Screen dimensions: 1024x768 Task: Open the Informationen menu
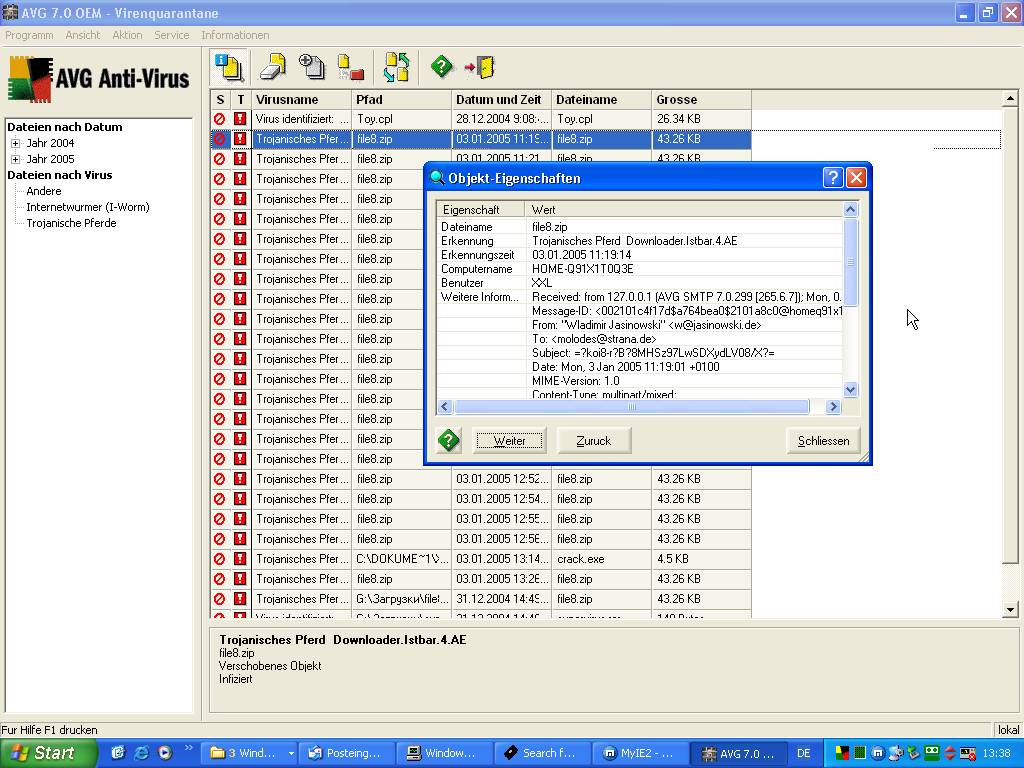(x=235, y=35)
